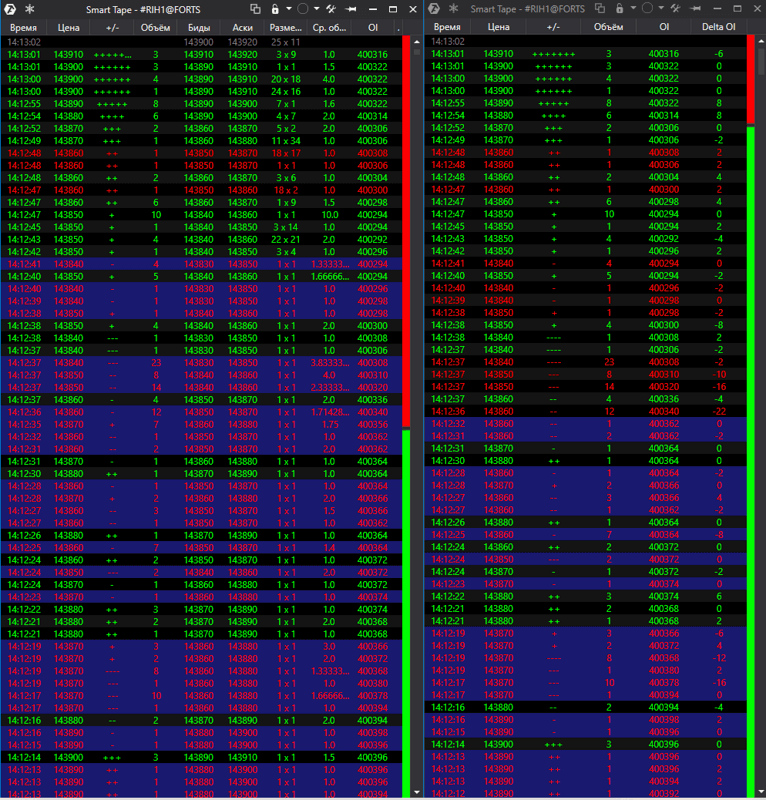Duplicate the left Smart Tape window via the copy icon
This screenshot has width=766, height=800.
[255, 9]
